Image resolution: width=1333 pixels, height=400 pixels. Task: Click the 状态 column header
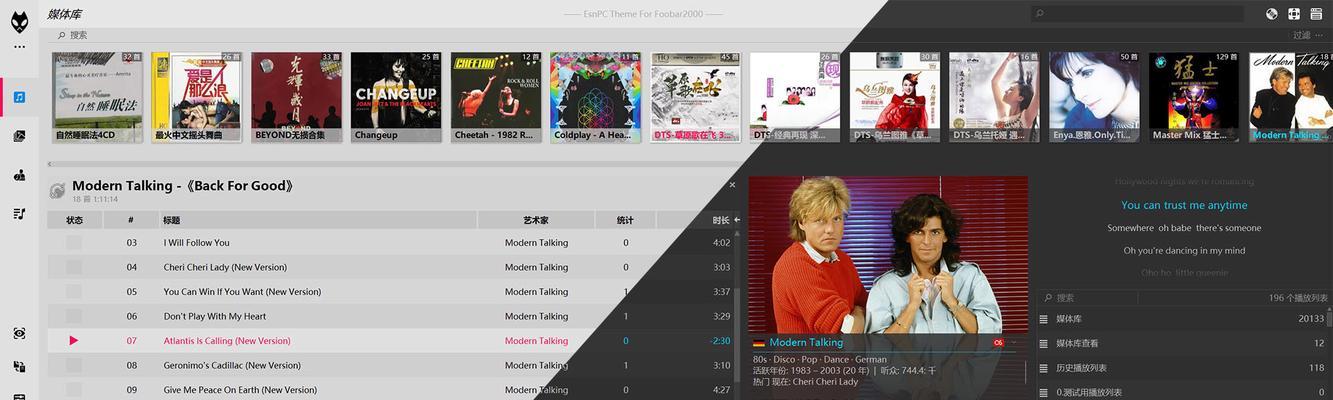tap(75, 220)
